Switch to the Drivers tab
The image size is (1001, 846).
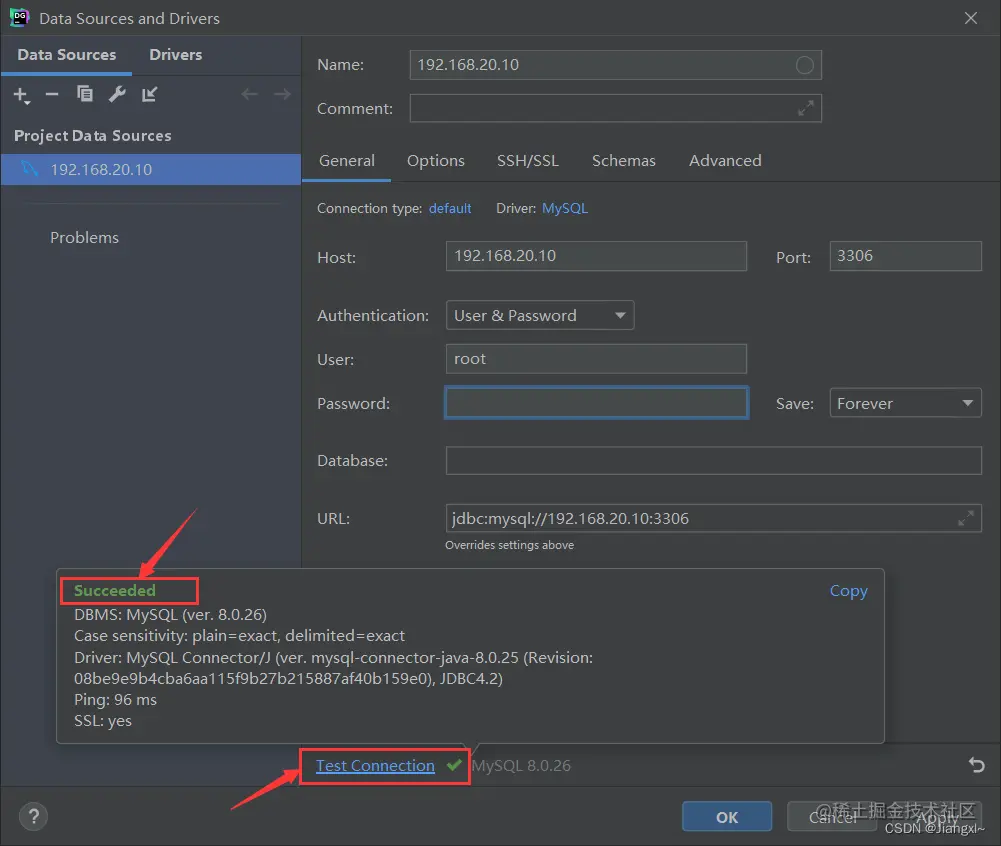[176, 55]
